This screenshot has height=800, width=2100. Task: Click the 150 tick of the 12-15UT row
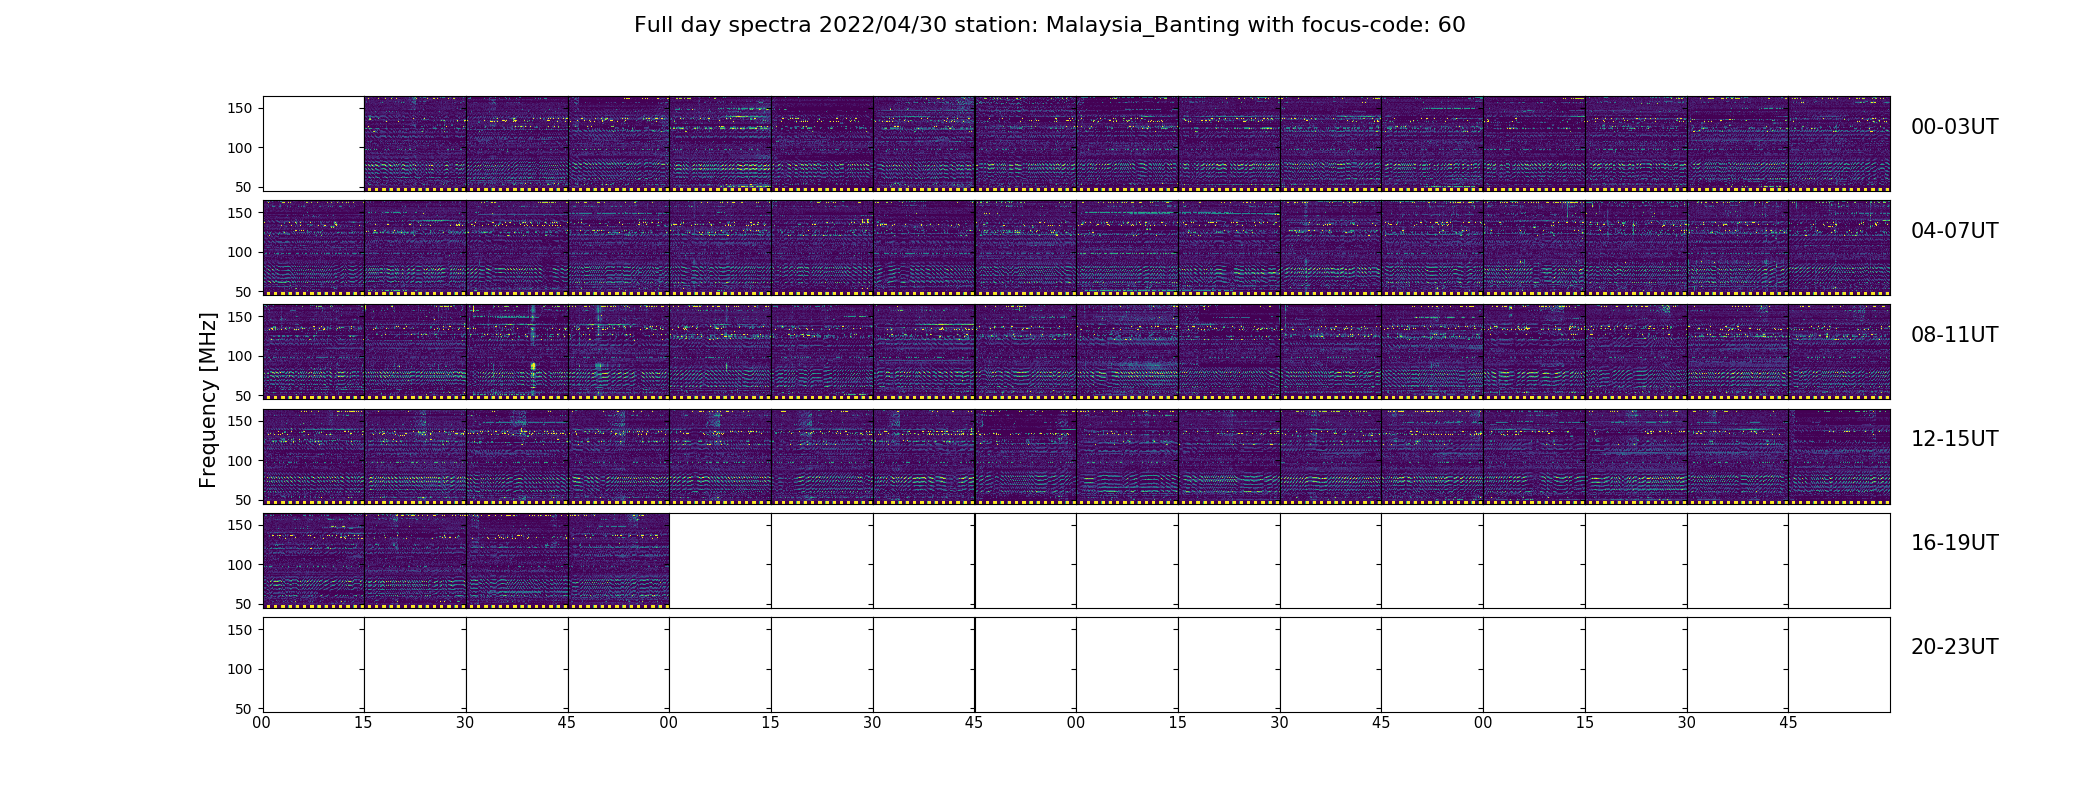pyautogui.click(x=240, y=421)
